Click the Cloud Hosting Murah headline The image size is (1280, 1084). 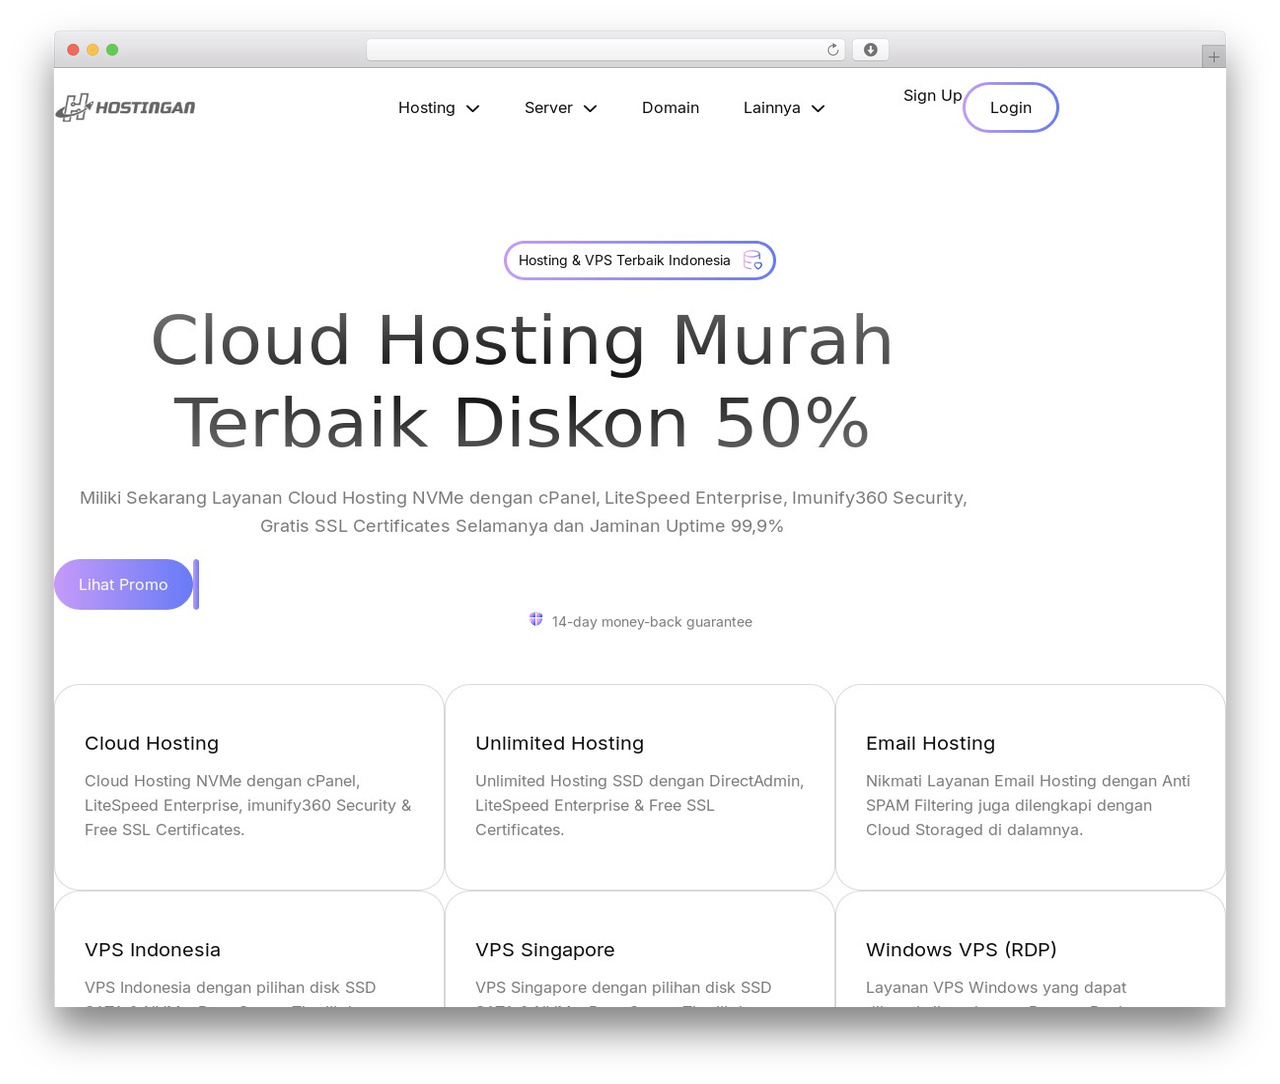pyautogui.click(x=522, y=381)
